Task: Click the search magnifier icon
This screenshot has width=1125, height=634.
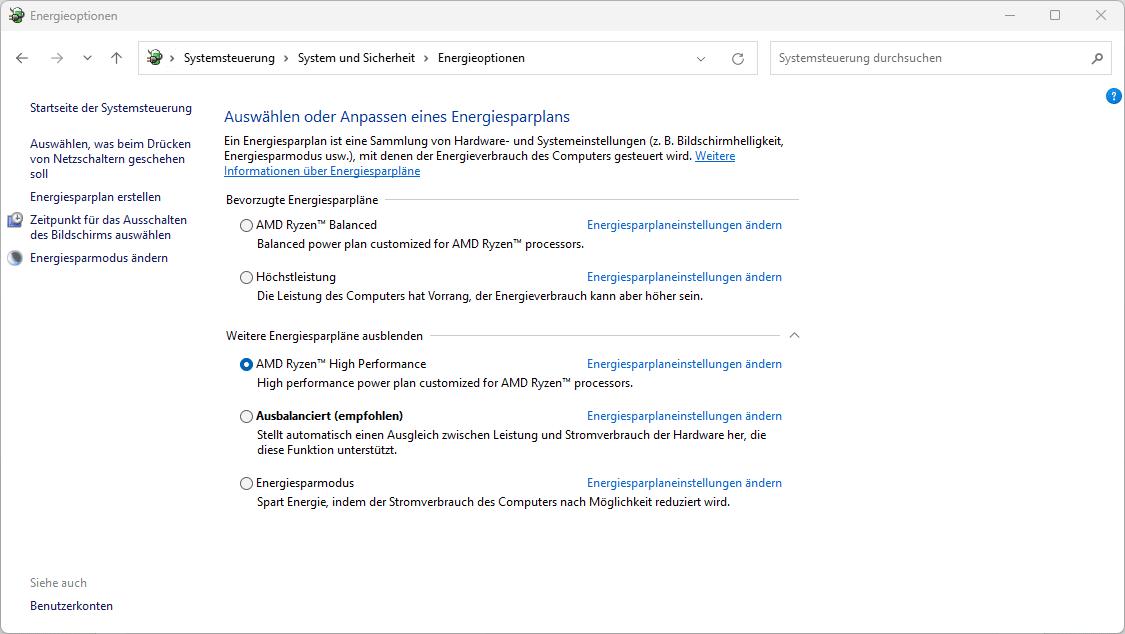Action: [1097, 58]
